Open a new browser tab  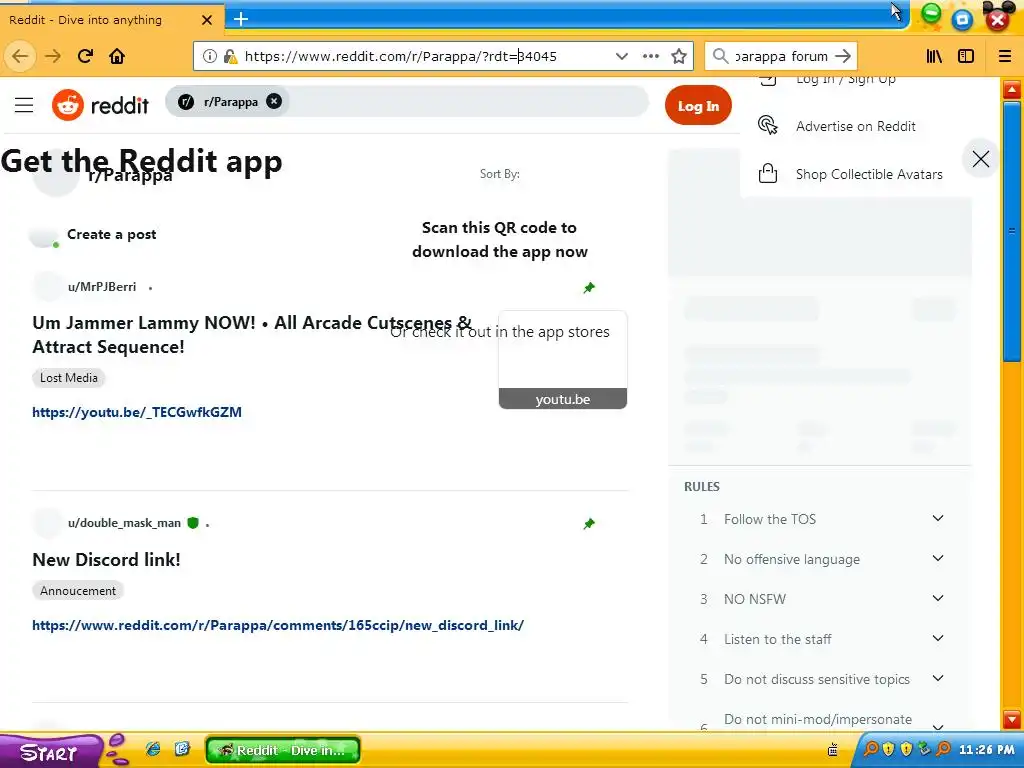point(241,19)
